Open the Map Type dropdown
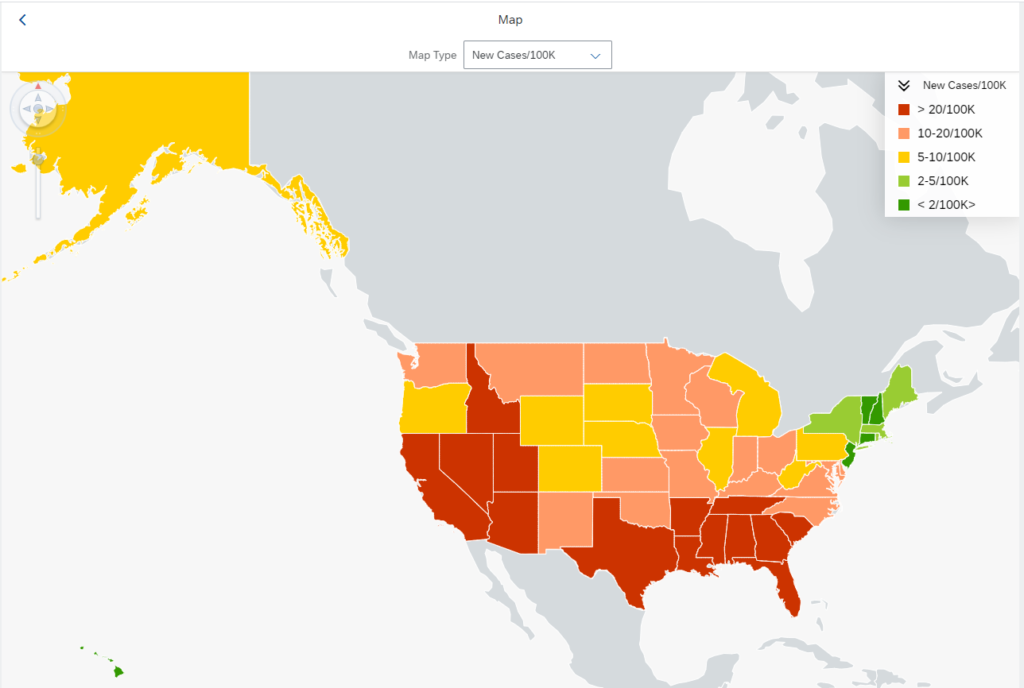 click(x=537, y=55)
